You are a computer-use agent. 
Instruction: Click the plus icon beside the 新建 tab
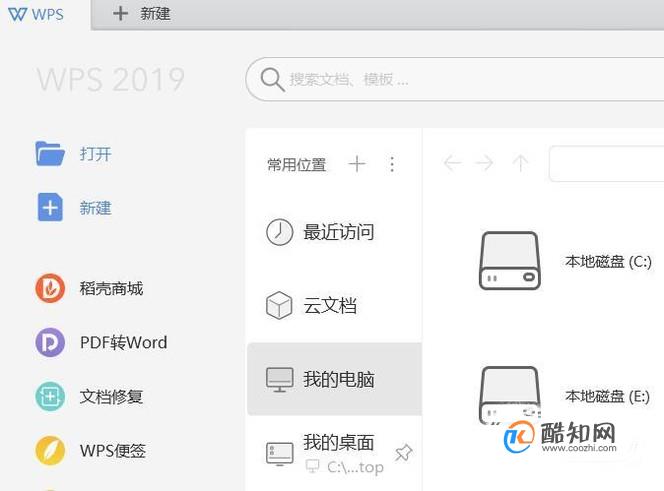pos(120,14)
